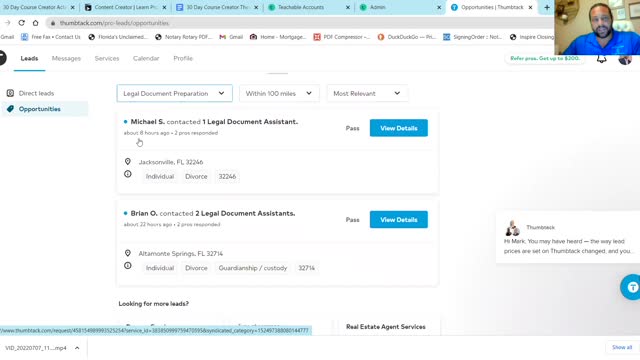Open the notifications bell icon
The width and height of the screenshot is (640, 360).
click(x=602, y=59)
